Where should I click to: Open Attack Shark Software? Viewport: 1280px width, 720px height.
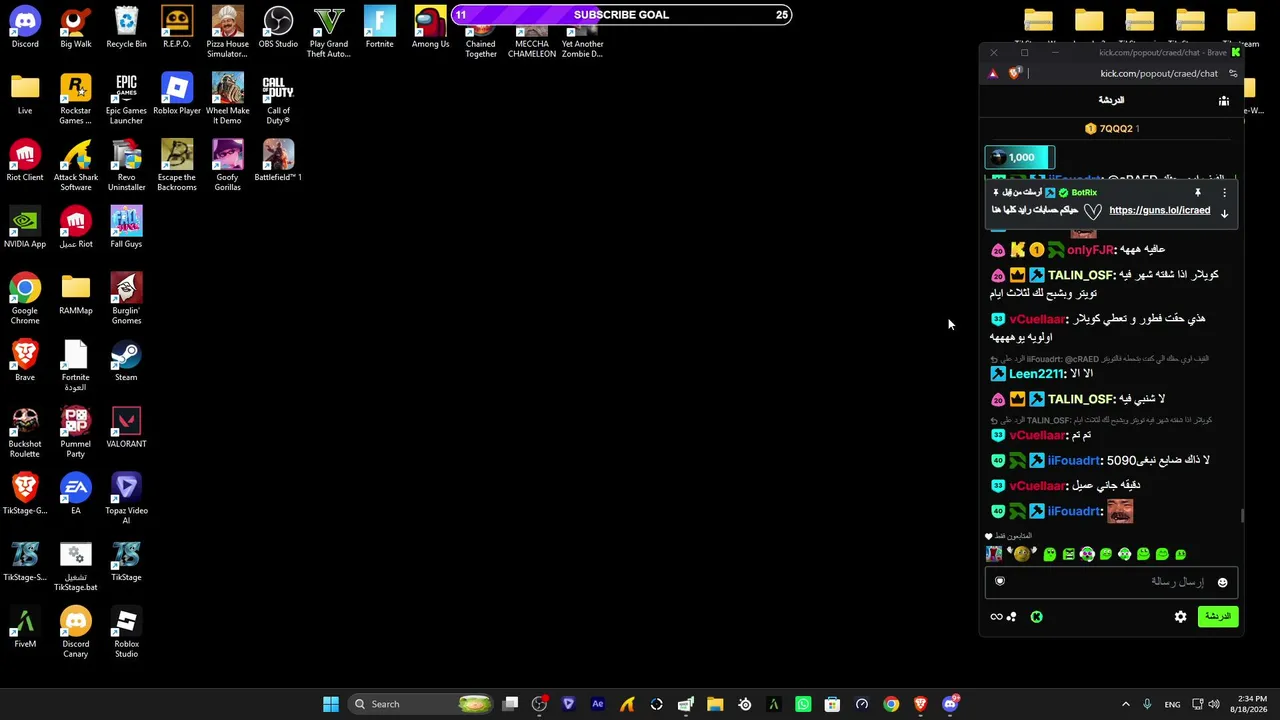(x=76, y=165)
